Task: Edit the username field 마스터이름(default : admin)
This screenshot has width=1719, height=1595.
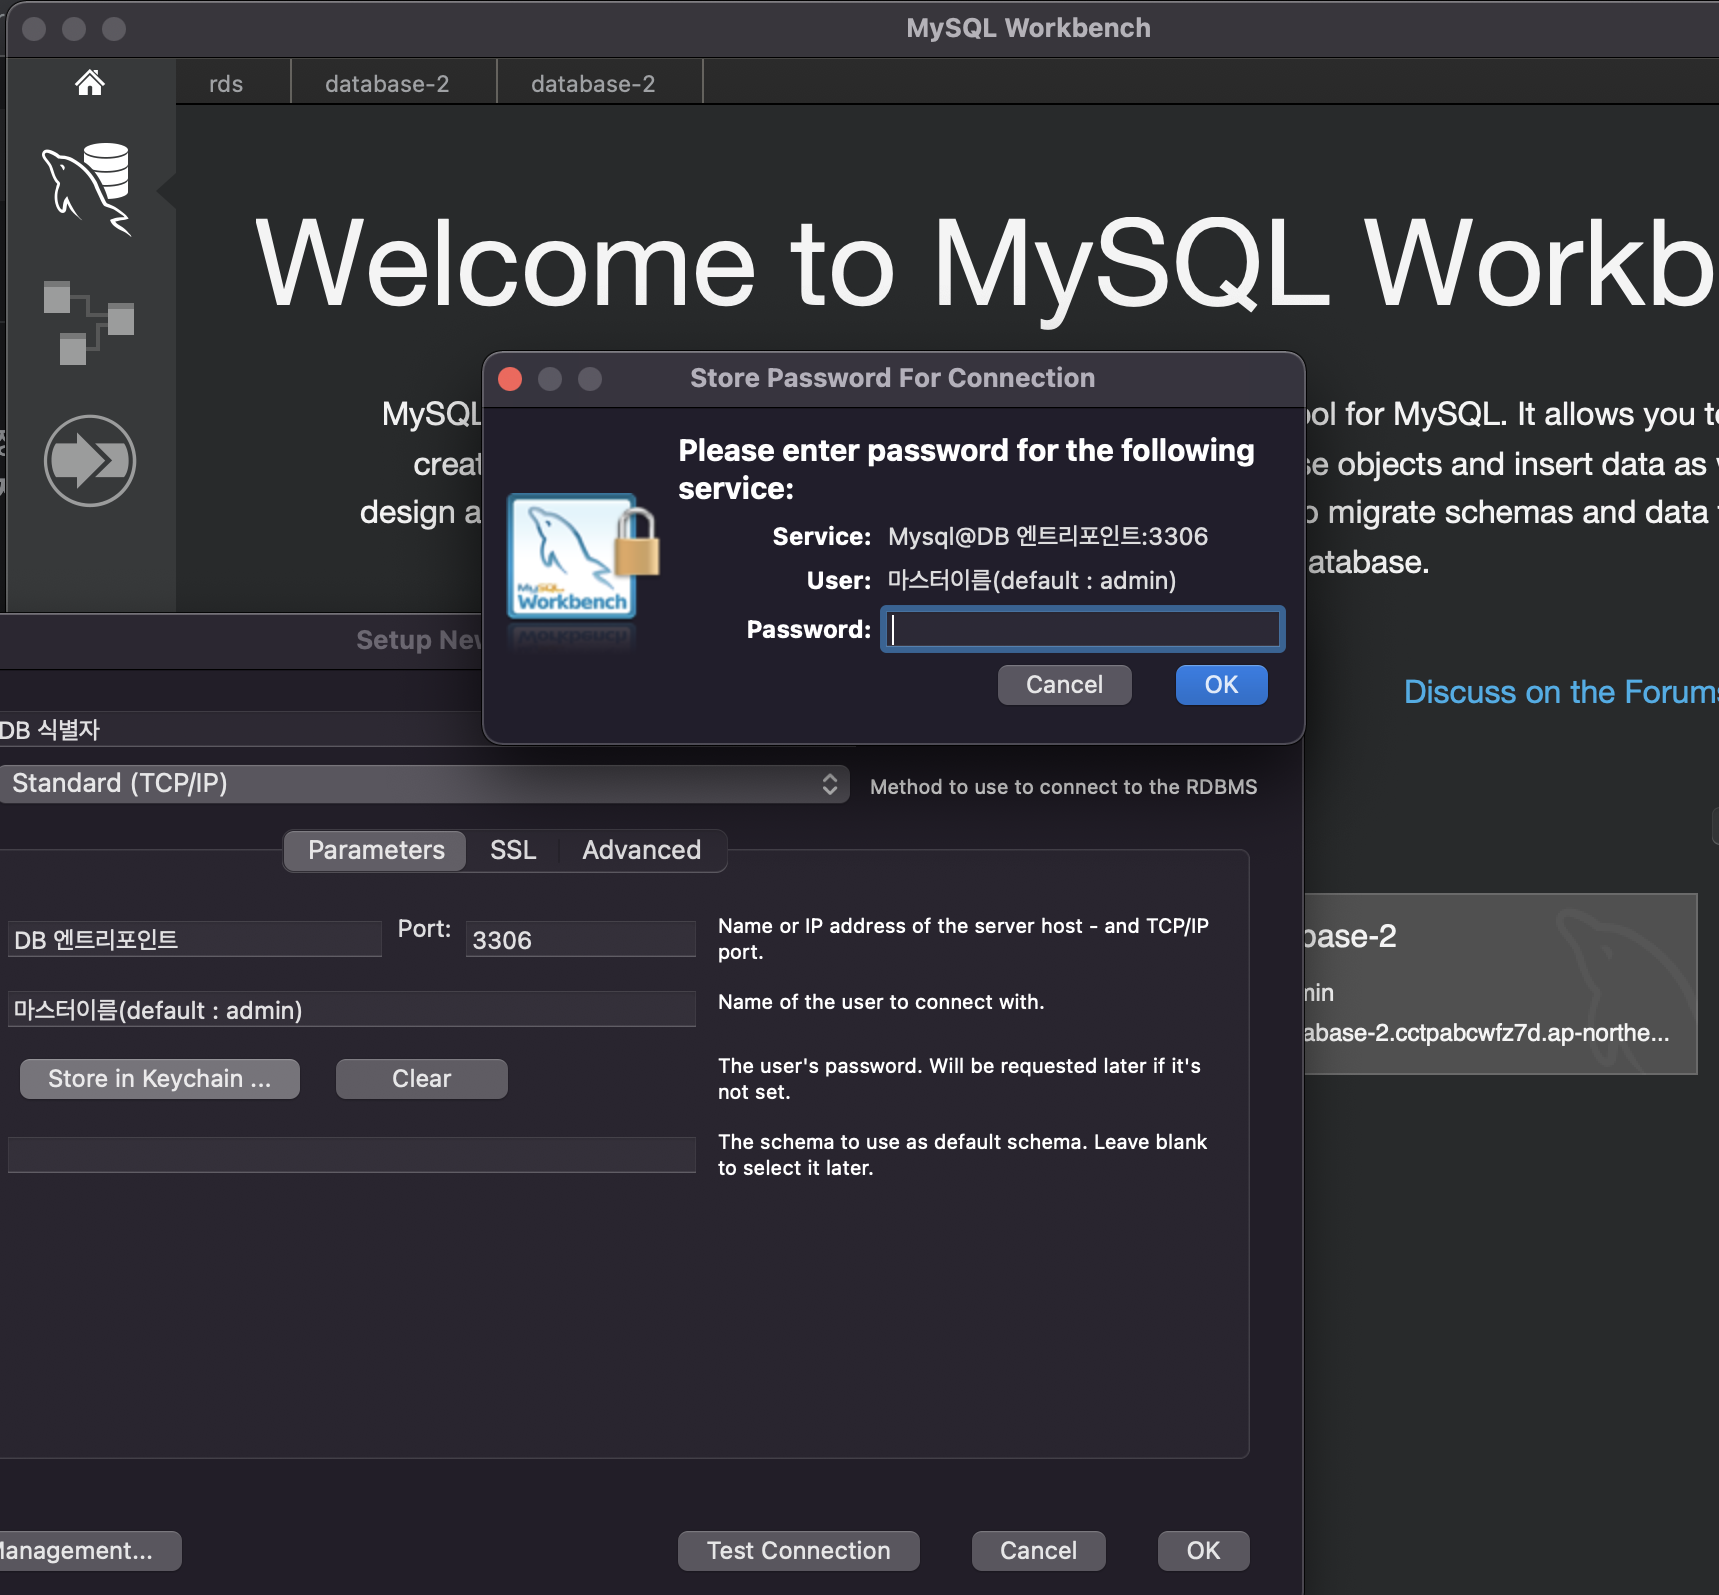Action: [352, 1010]
